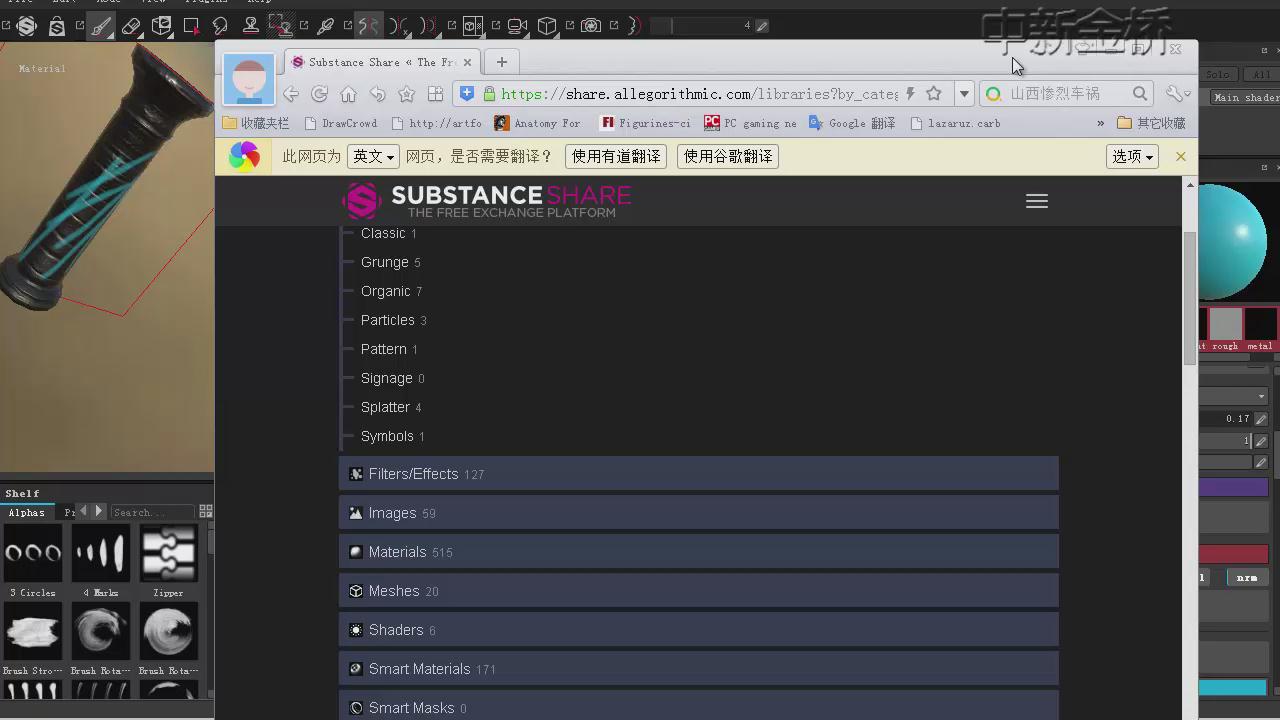Go to browser home page
This screenshot has width=1280, height=720.
click(x=348, y=94)
